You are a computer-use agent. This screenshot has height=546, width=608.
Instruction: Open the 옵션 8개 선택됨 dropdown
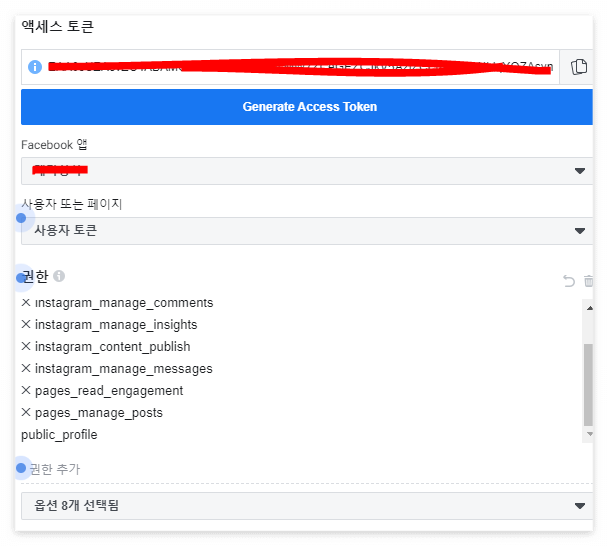307,506
